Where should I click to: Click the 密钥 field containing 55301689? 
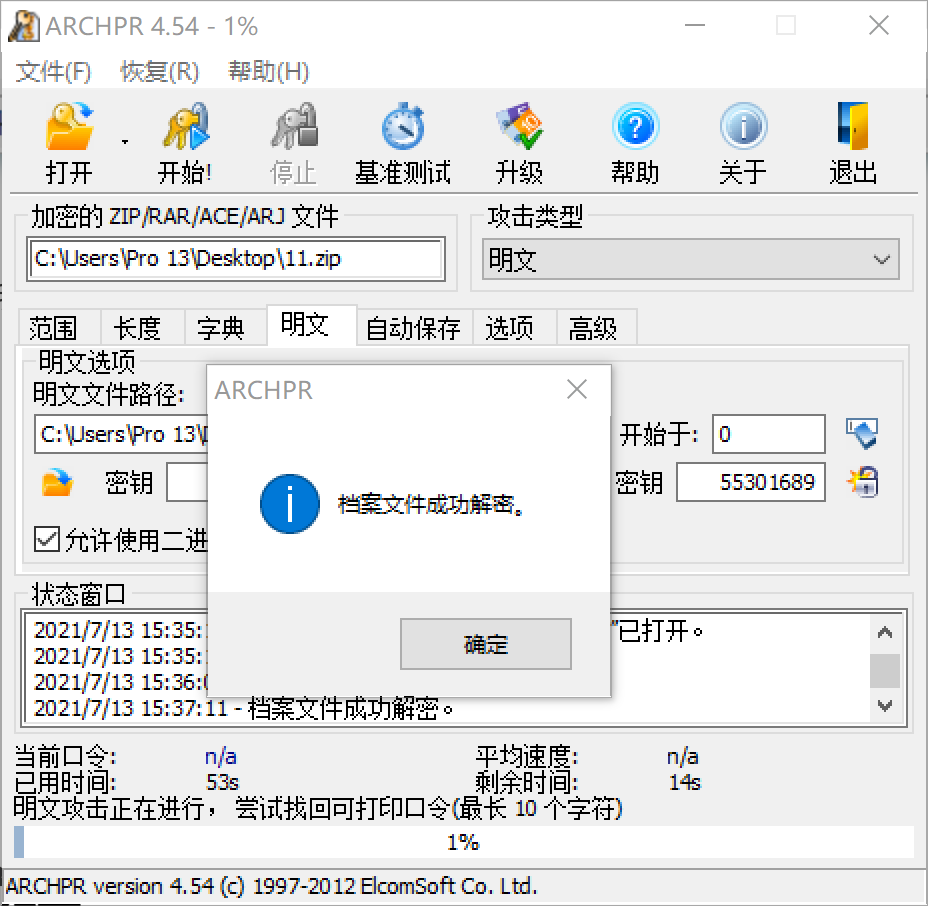click(x=750, y=482)
